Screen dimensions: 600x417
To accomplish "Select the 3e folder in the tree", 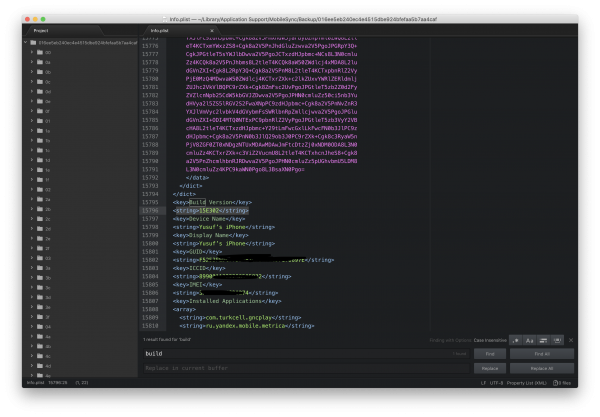I will point(80,307).
